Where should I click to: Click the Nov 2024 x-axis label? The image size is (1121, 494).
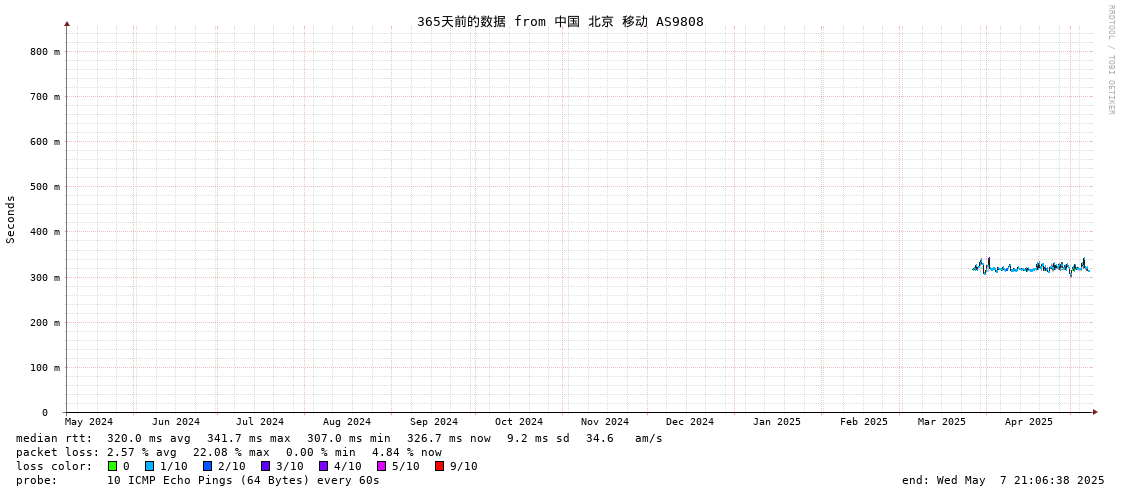coord(605,422)
